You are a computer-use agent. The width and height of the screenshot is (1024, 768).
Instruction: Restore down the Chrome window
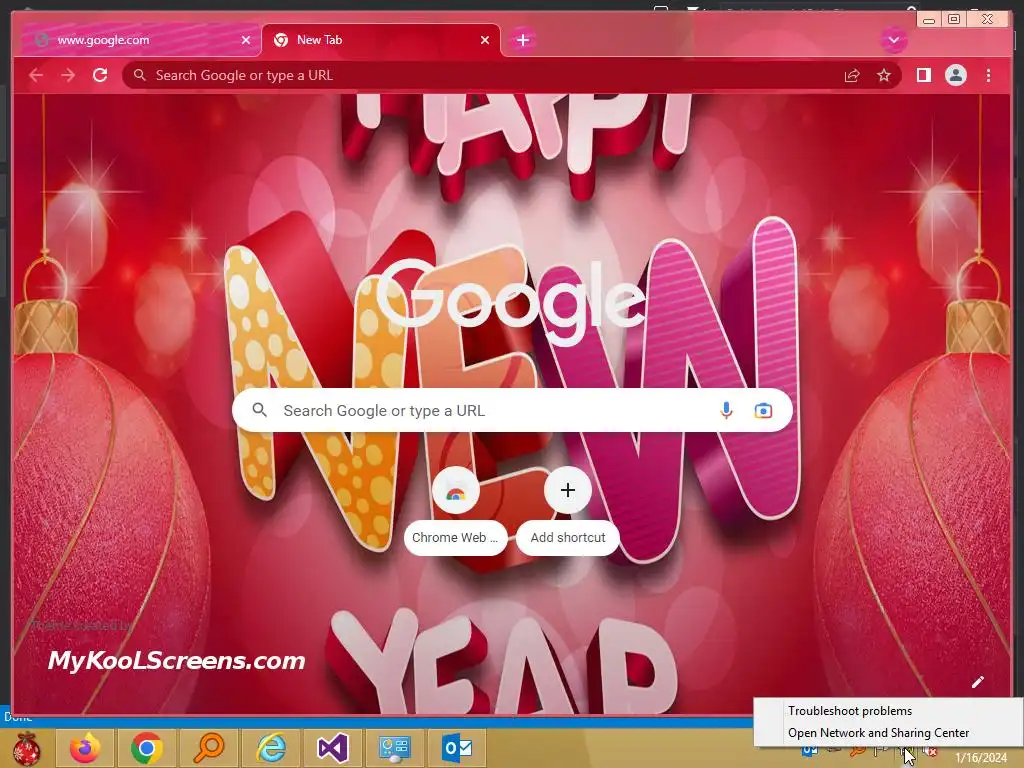954,19
